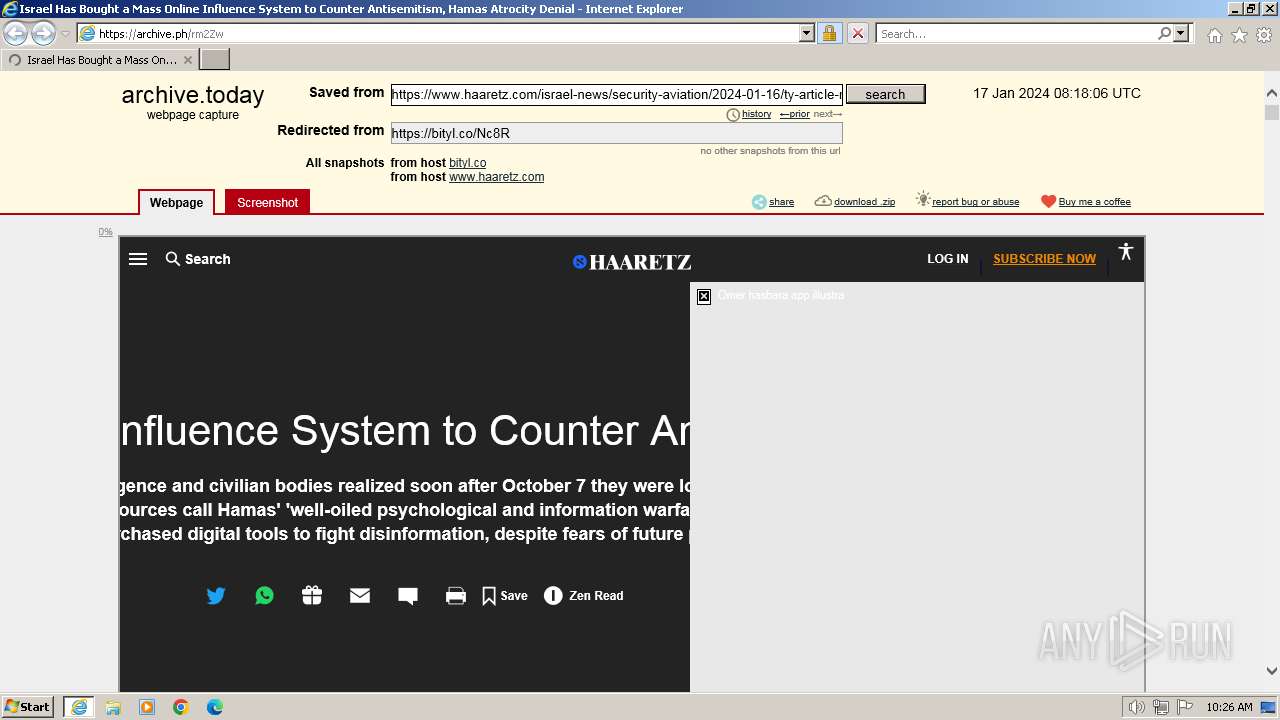
Task: Click the browser Search box
Action: tap(1016, 33)
